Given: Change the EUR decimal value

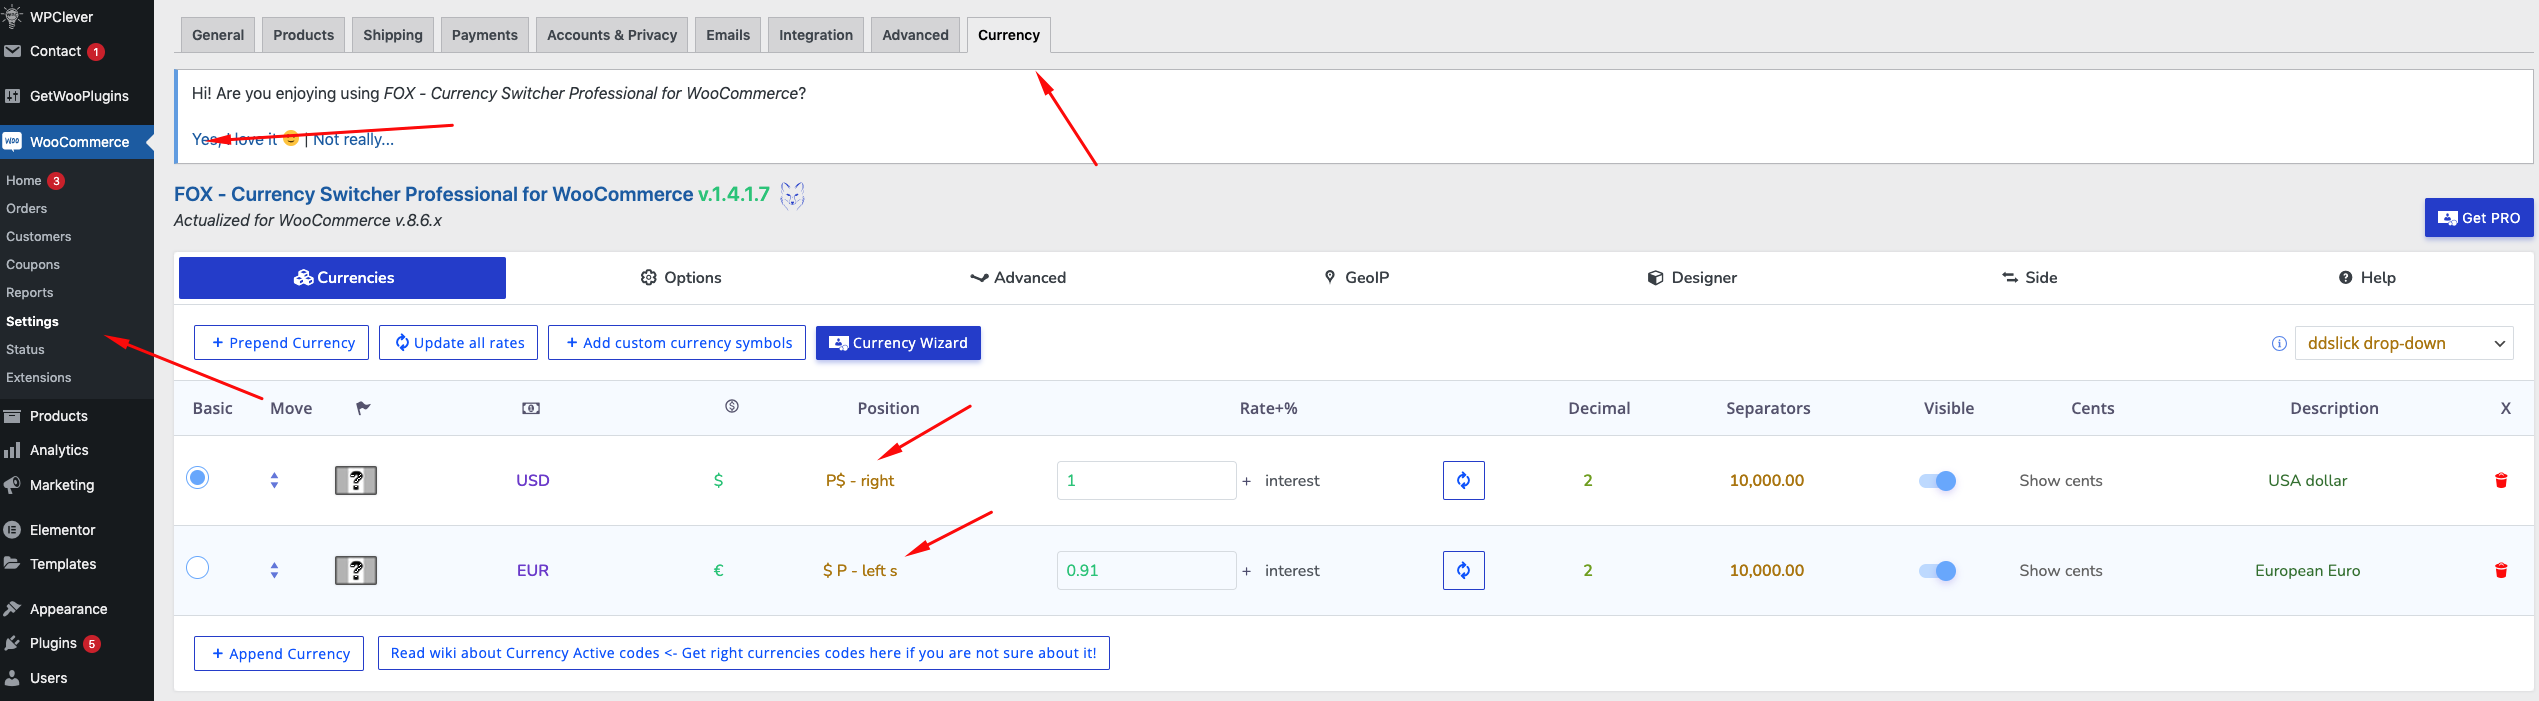Looking at the screenshot, I should (1587, 570).
